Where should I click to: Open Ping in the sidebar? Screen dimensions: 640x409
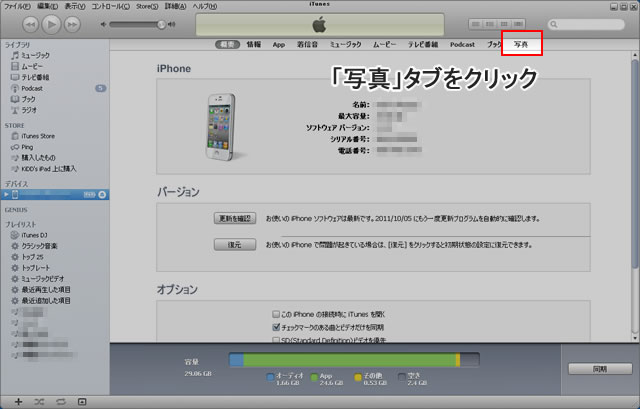tap(27, 147)
